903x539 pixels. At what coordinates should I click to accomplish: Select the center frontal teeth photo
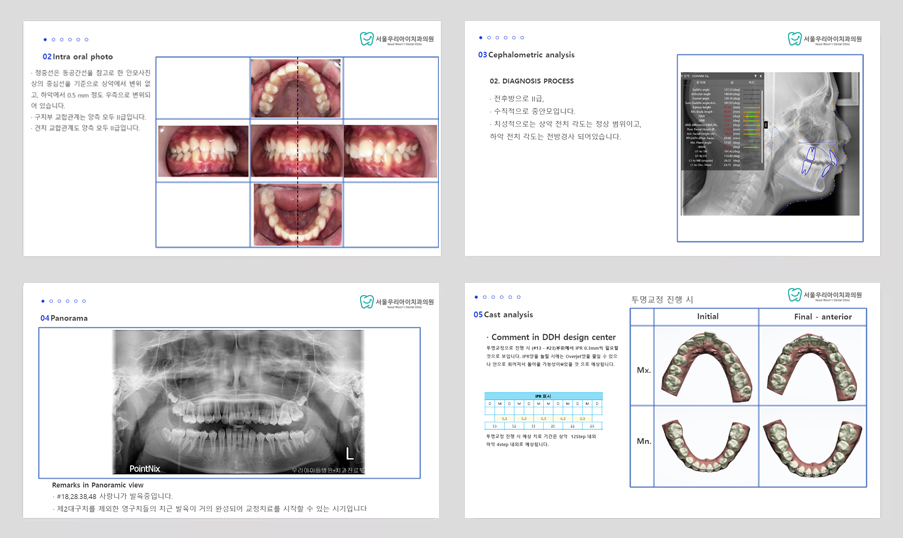pyautogui.click(x=296, y=151)
